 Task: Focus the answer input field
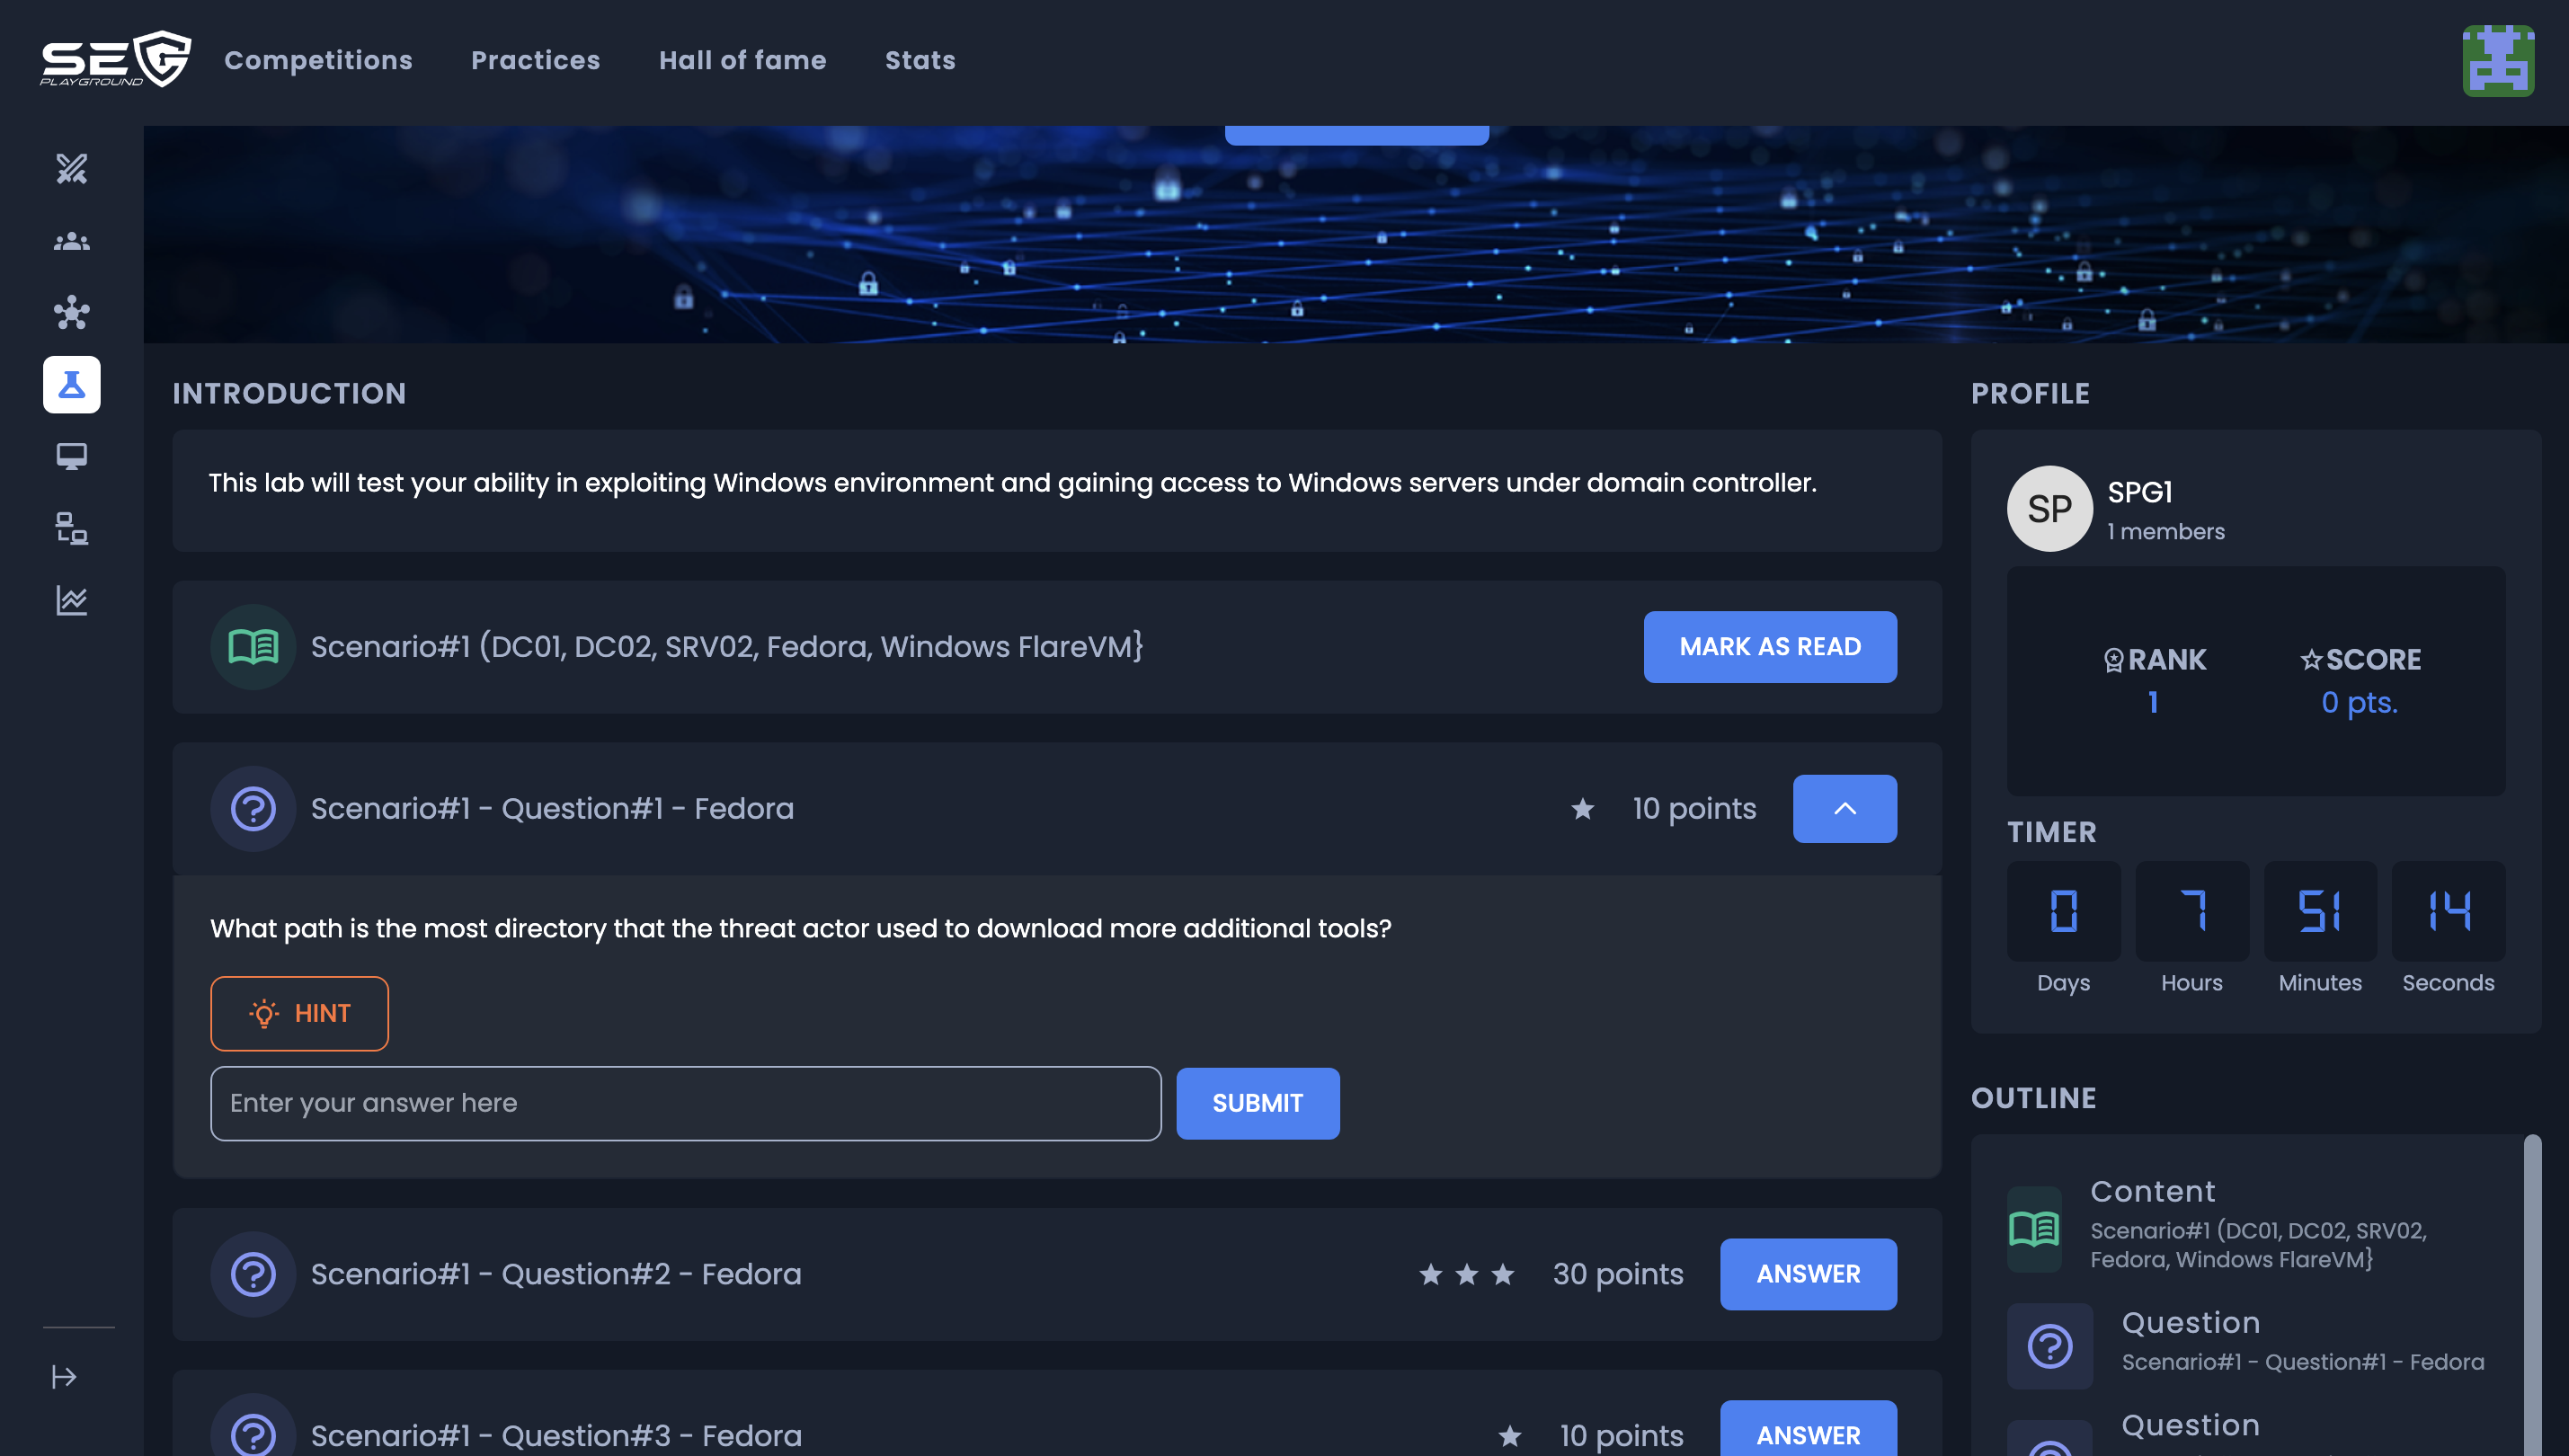click(685, 1103)
